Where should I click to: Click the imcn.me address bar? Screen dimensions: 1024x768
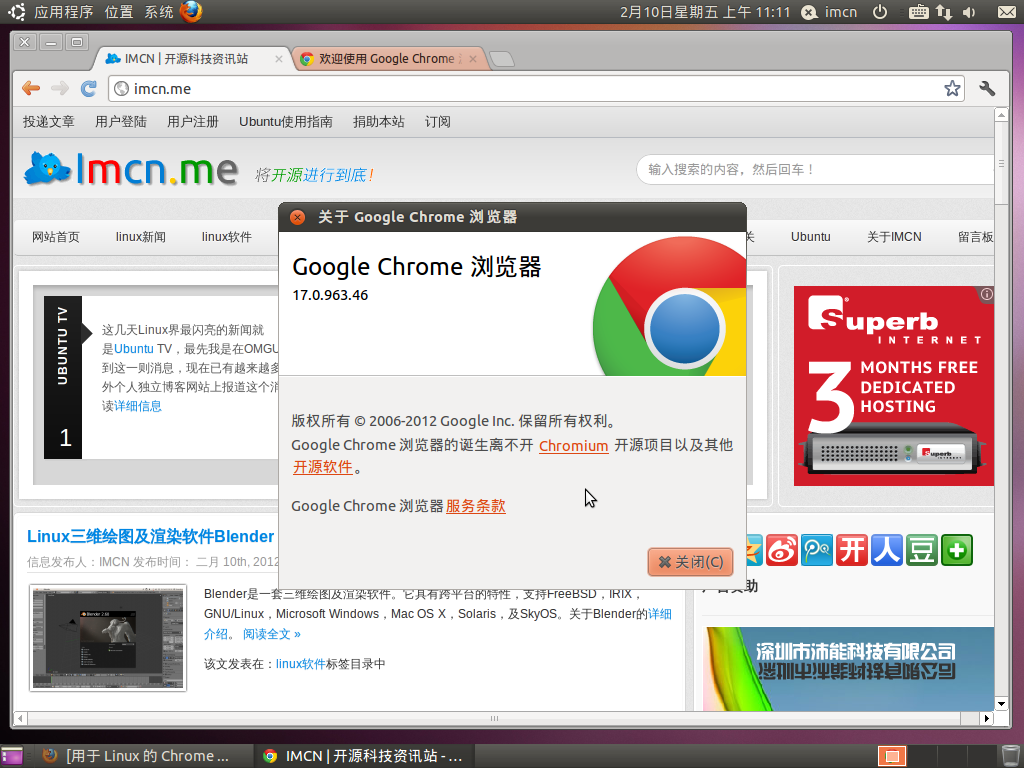[x=536, y=89]
